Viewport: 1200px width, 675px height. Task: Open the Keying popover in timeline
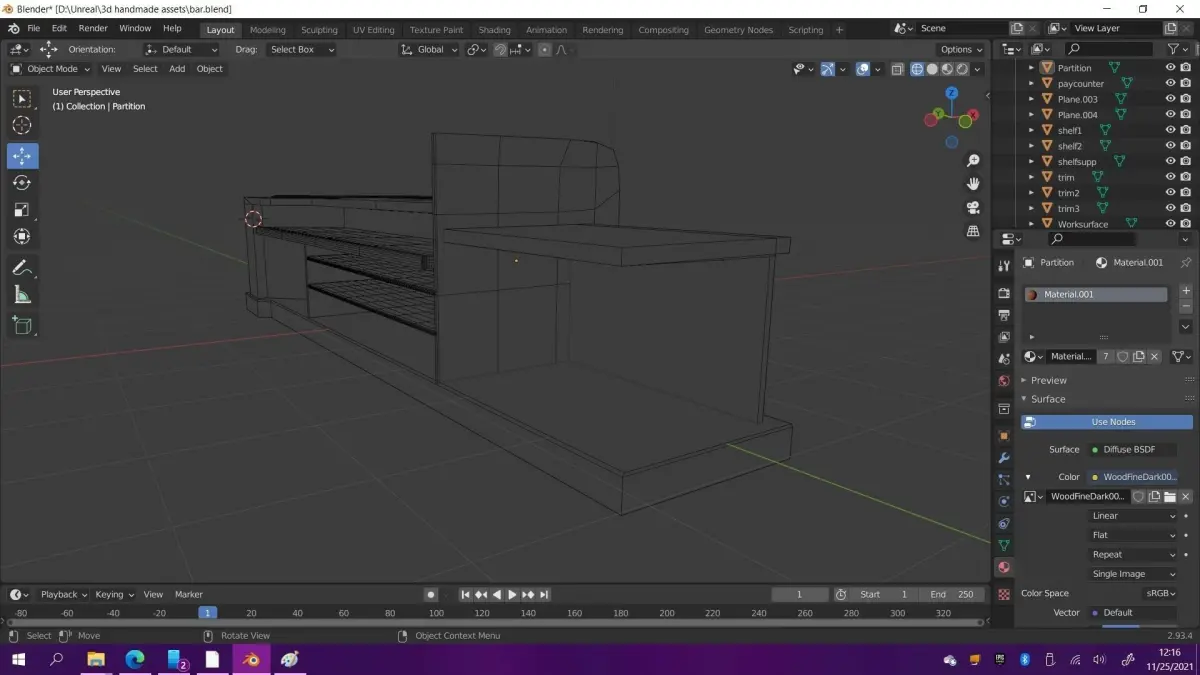point(114,594)
